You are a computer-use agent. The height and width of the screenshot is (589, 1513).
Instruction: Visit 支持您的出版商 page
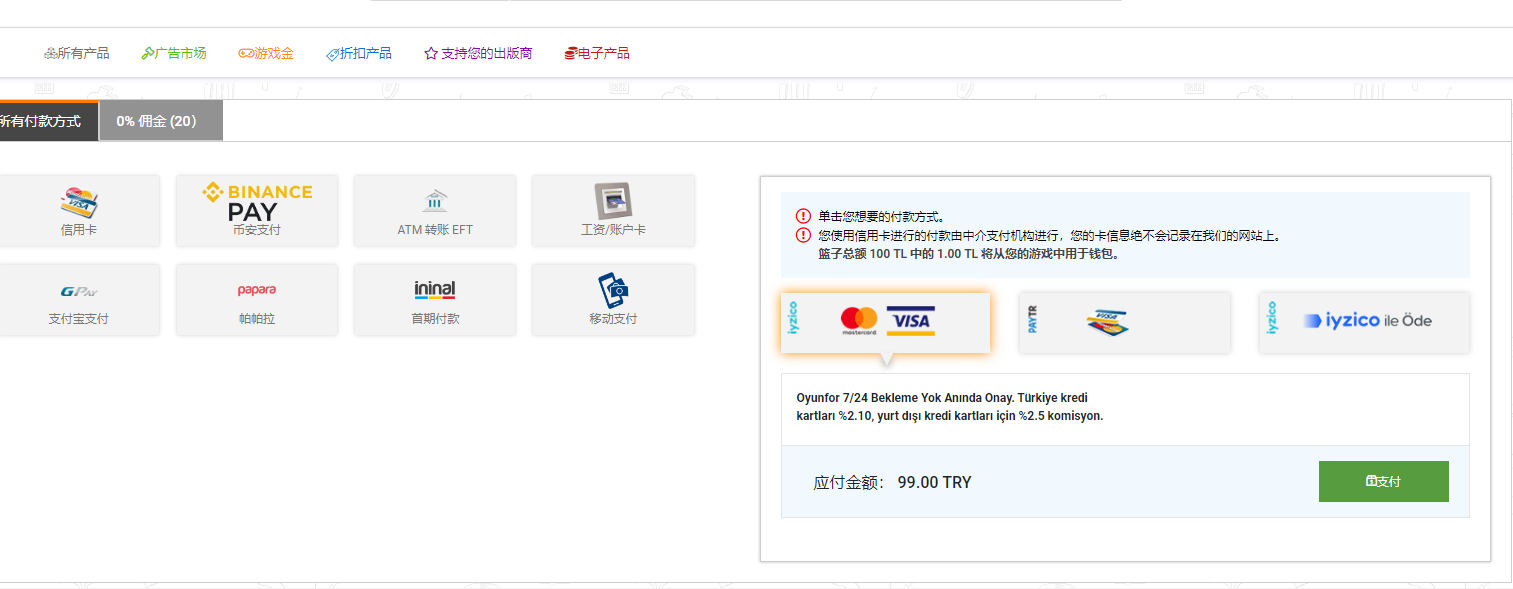coord(479,53)
